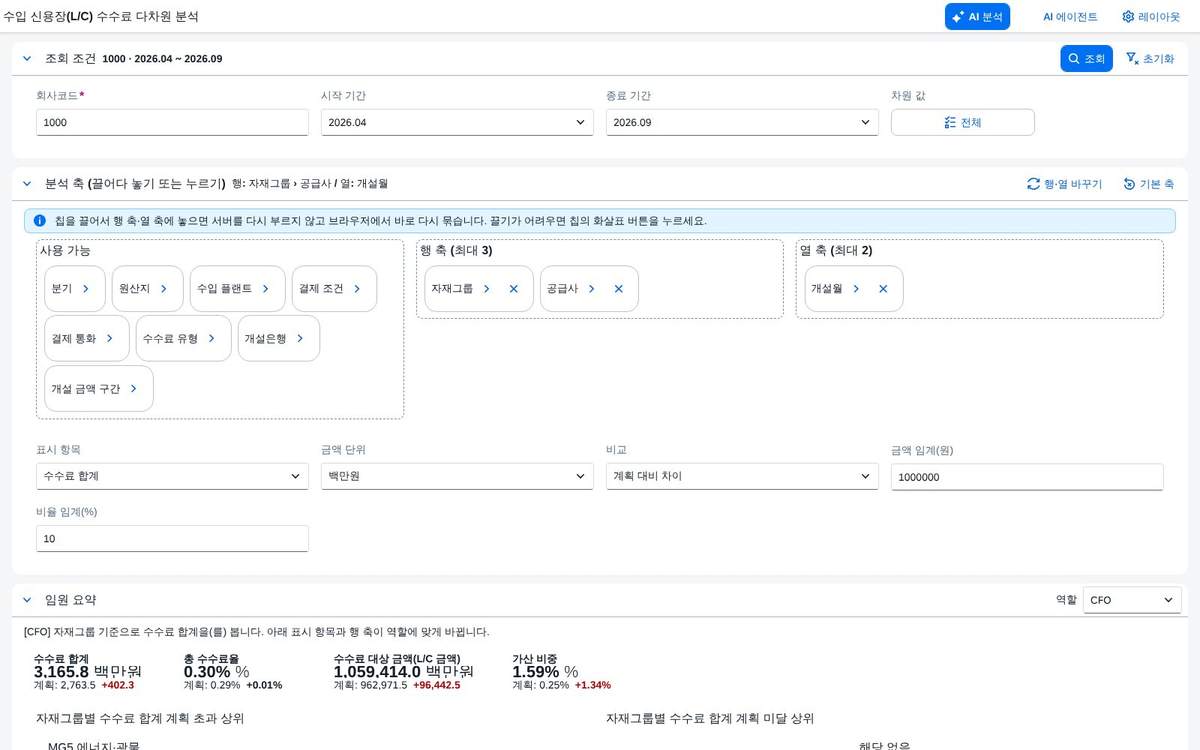Collapse the 조회 조건 section
The image size is (1200, 750).
point(27,59)
